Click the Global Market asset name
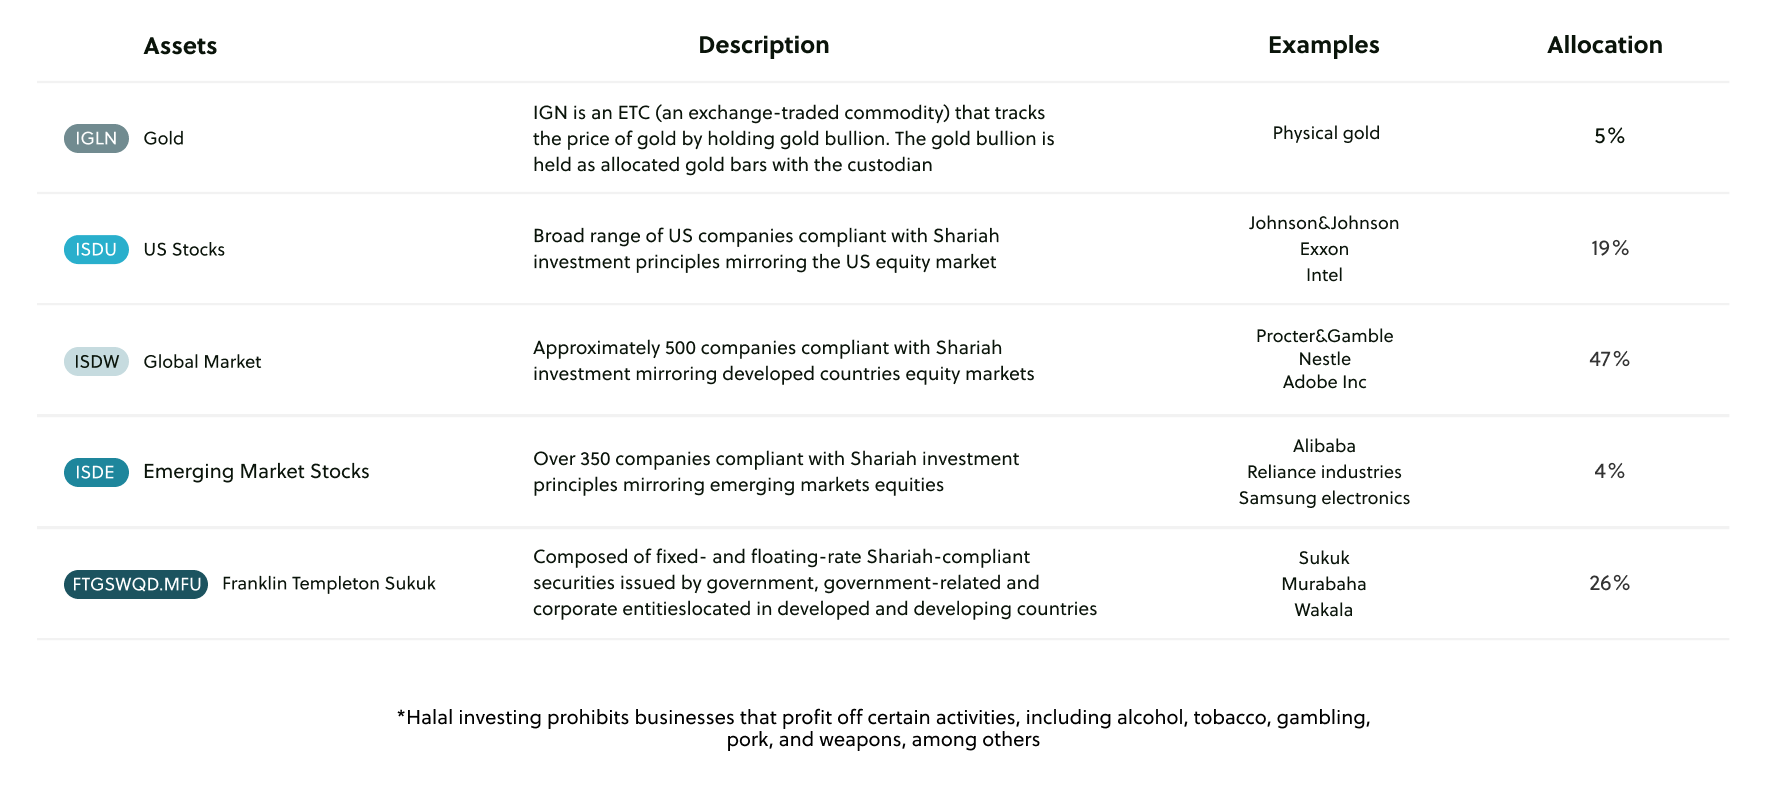The image size is (1766, 805). click(202, 361)
